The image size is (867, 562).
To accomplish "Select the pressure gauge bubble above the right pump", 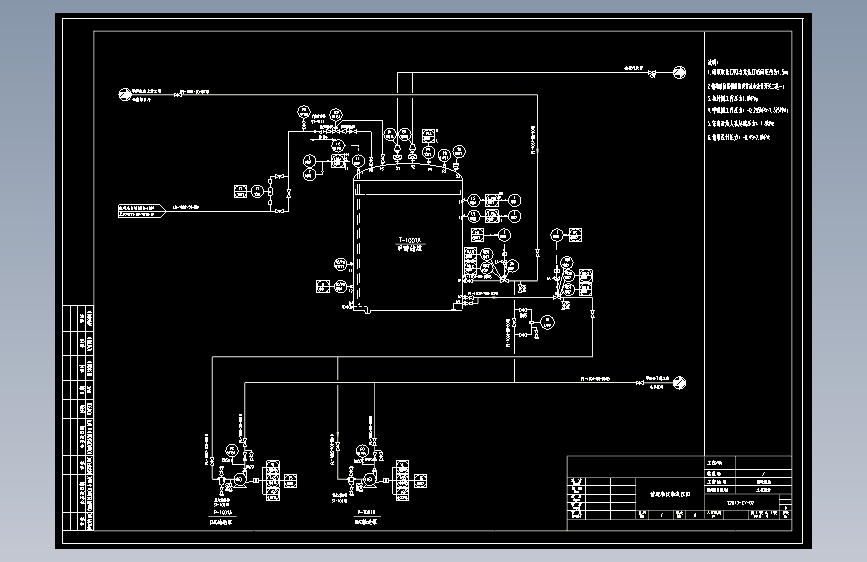I will click(x=362, y=450).
